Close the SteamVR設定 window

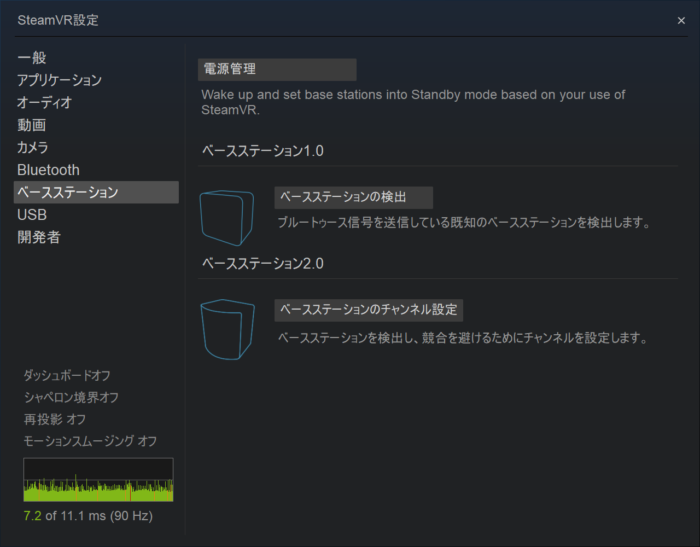[681, 21]
